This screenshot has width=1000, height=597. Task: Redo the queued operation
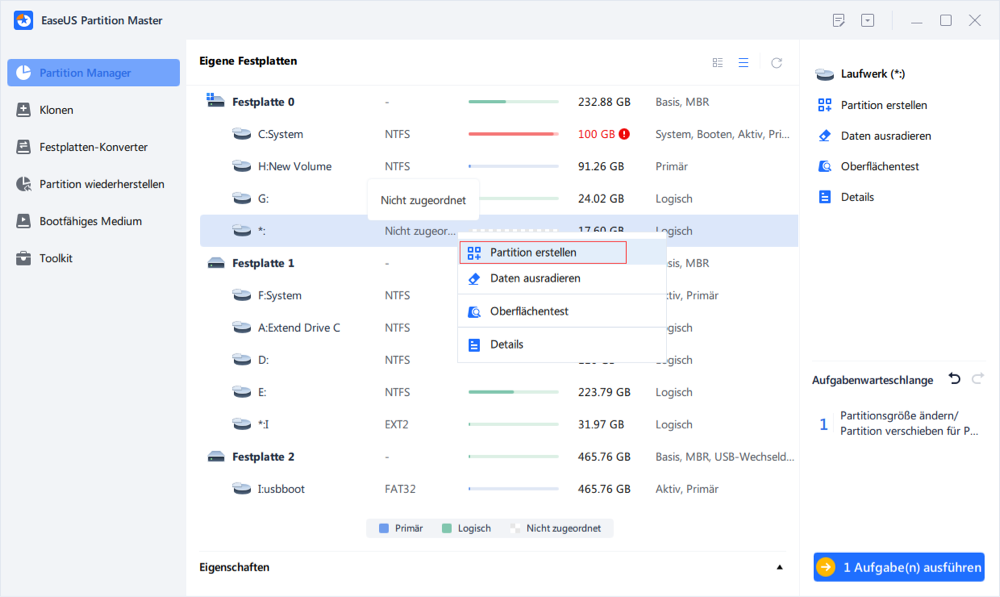pyautogui.click(x=977, y=379)
